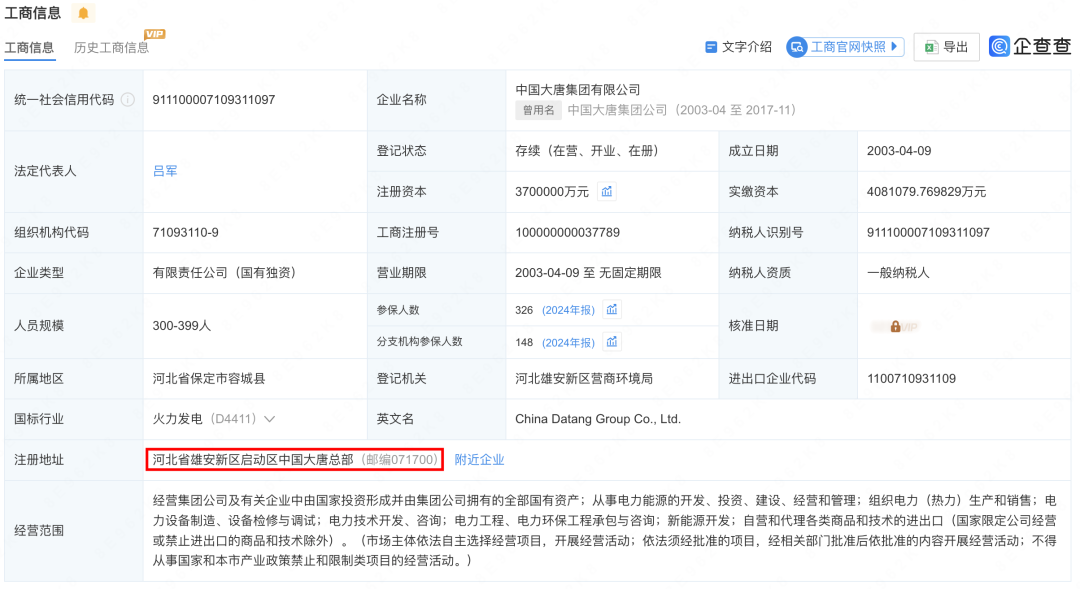Select the English name China Datang Group Co., Ltd.
The width and height of the screenshot is (1080, 589).
(x=598, y=419)
